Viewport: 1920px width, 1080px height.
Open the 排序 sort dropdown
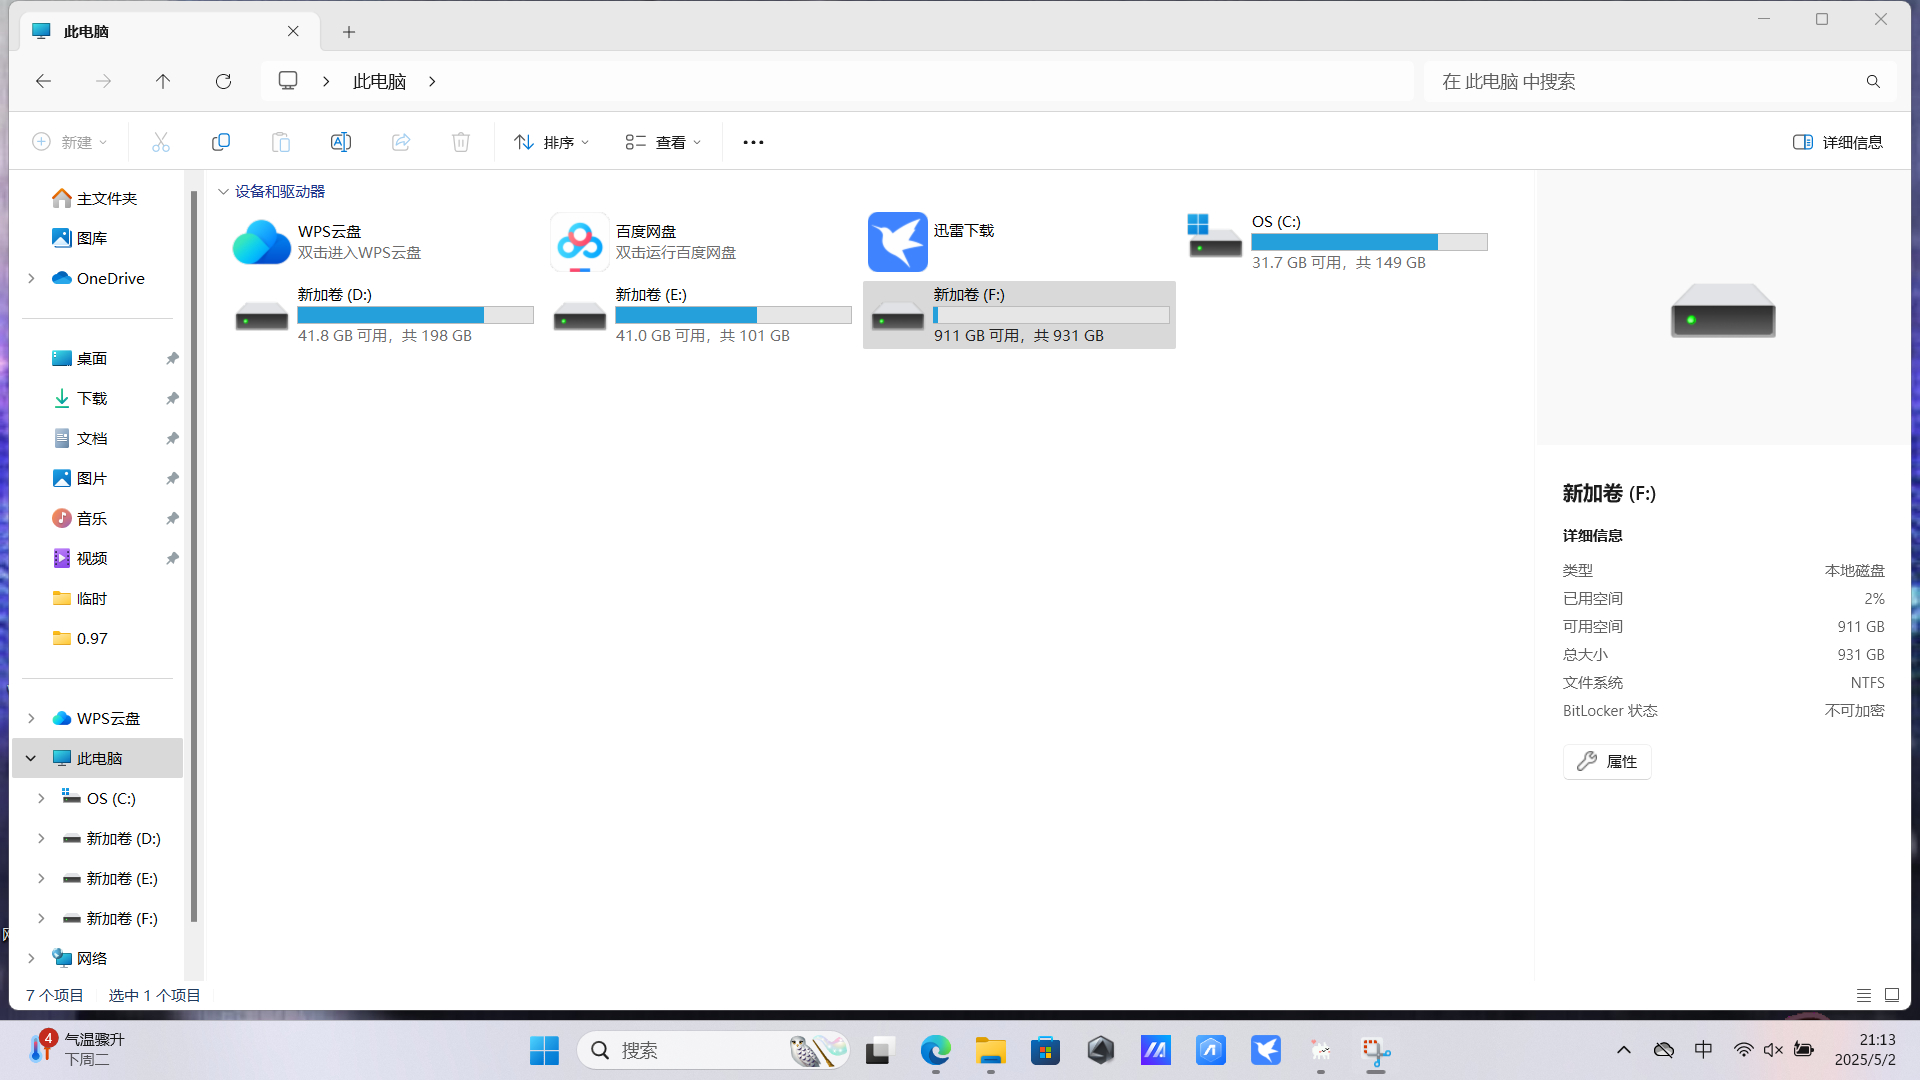click(x=552, y=142)
